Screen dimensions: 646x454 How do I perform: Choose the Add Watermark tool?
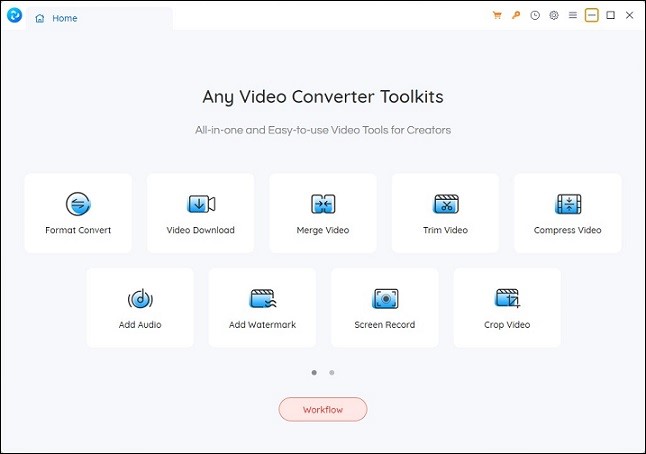[262, 308]
